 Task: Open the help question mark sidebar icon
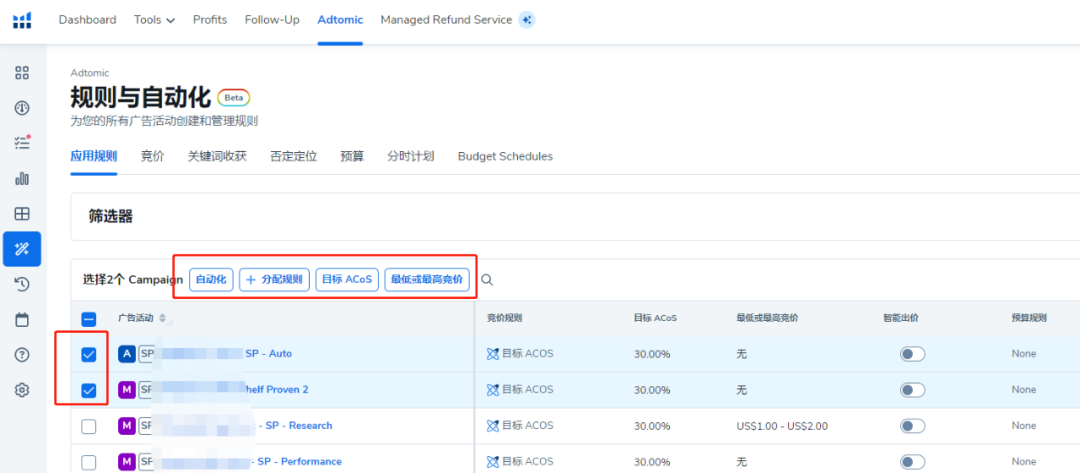point(22,355)
